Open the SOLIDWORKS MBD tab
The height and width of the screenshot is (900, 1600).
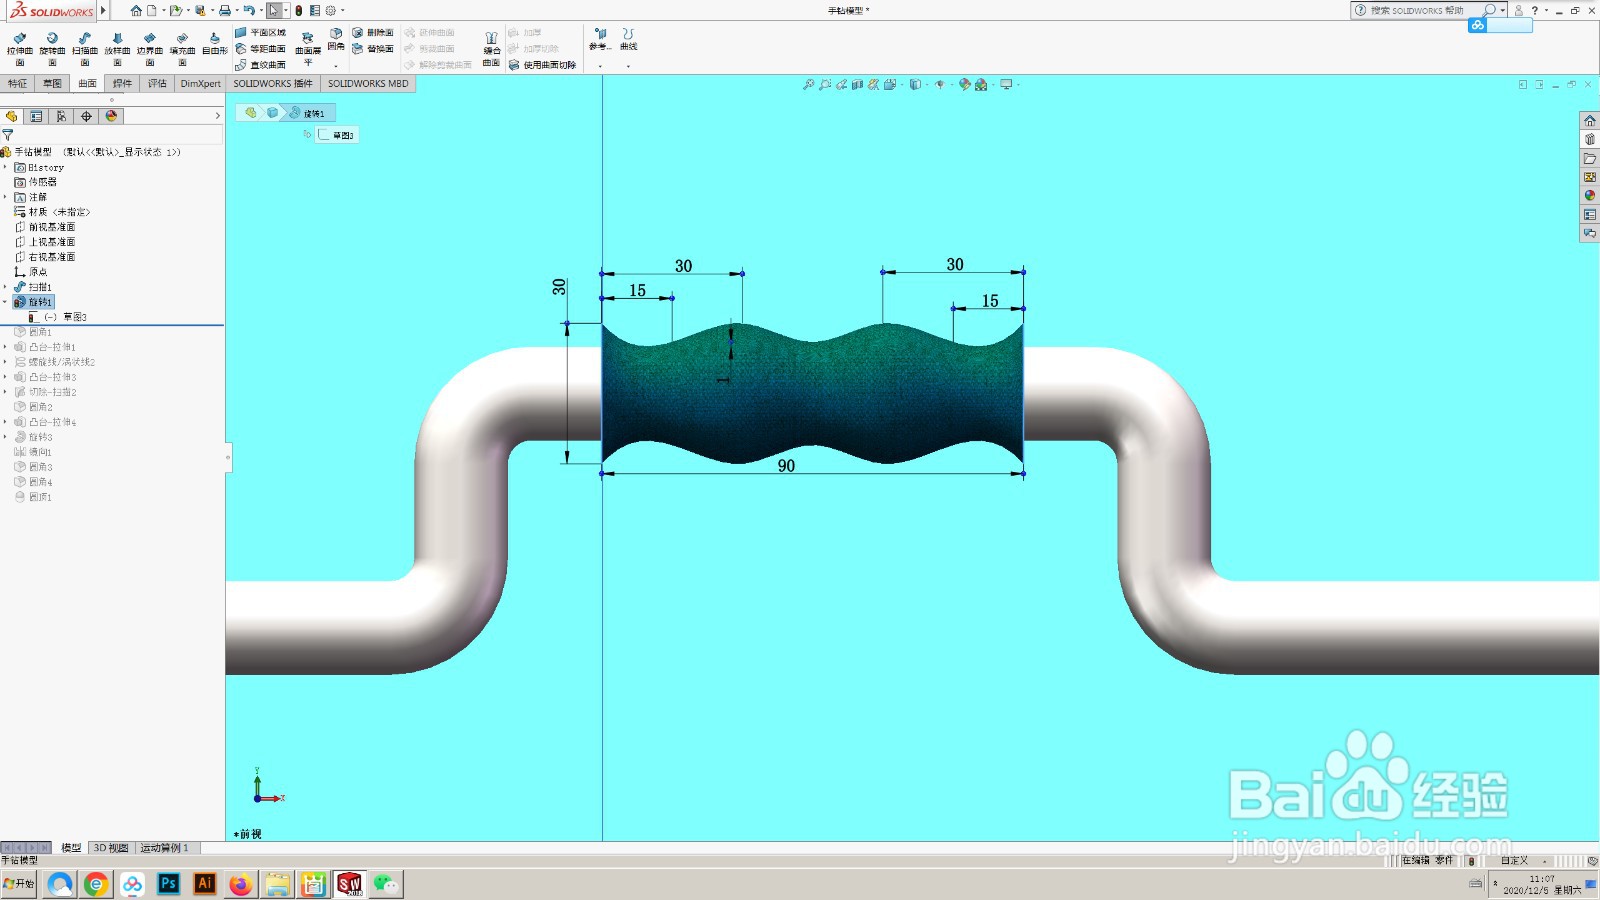pos(368,84)
